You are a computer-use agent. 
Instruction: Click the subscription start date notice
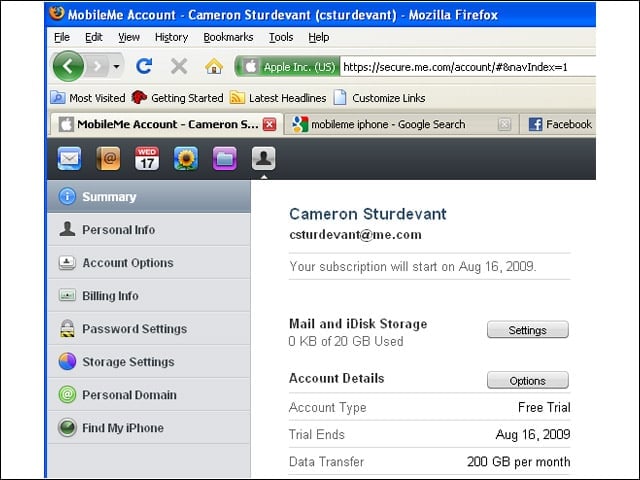coord(413,267)
